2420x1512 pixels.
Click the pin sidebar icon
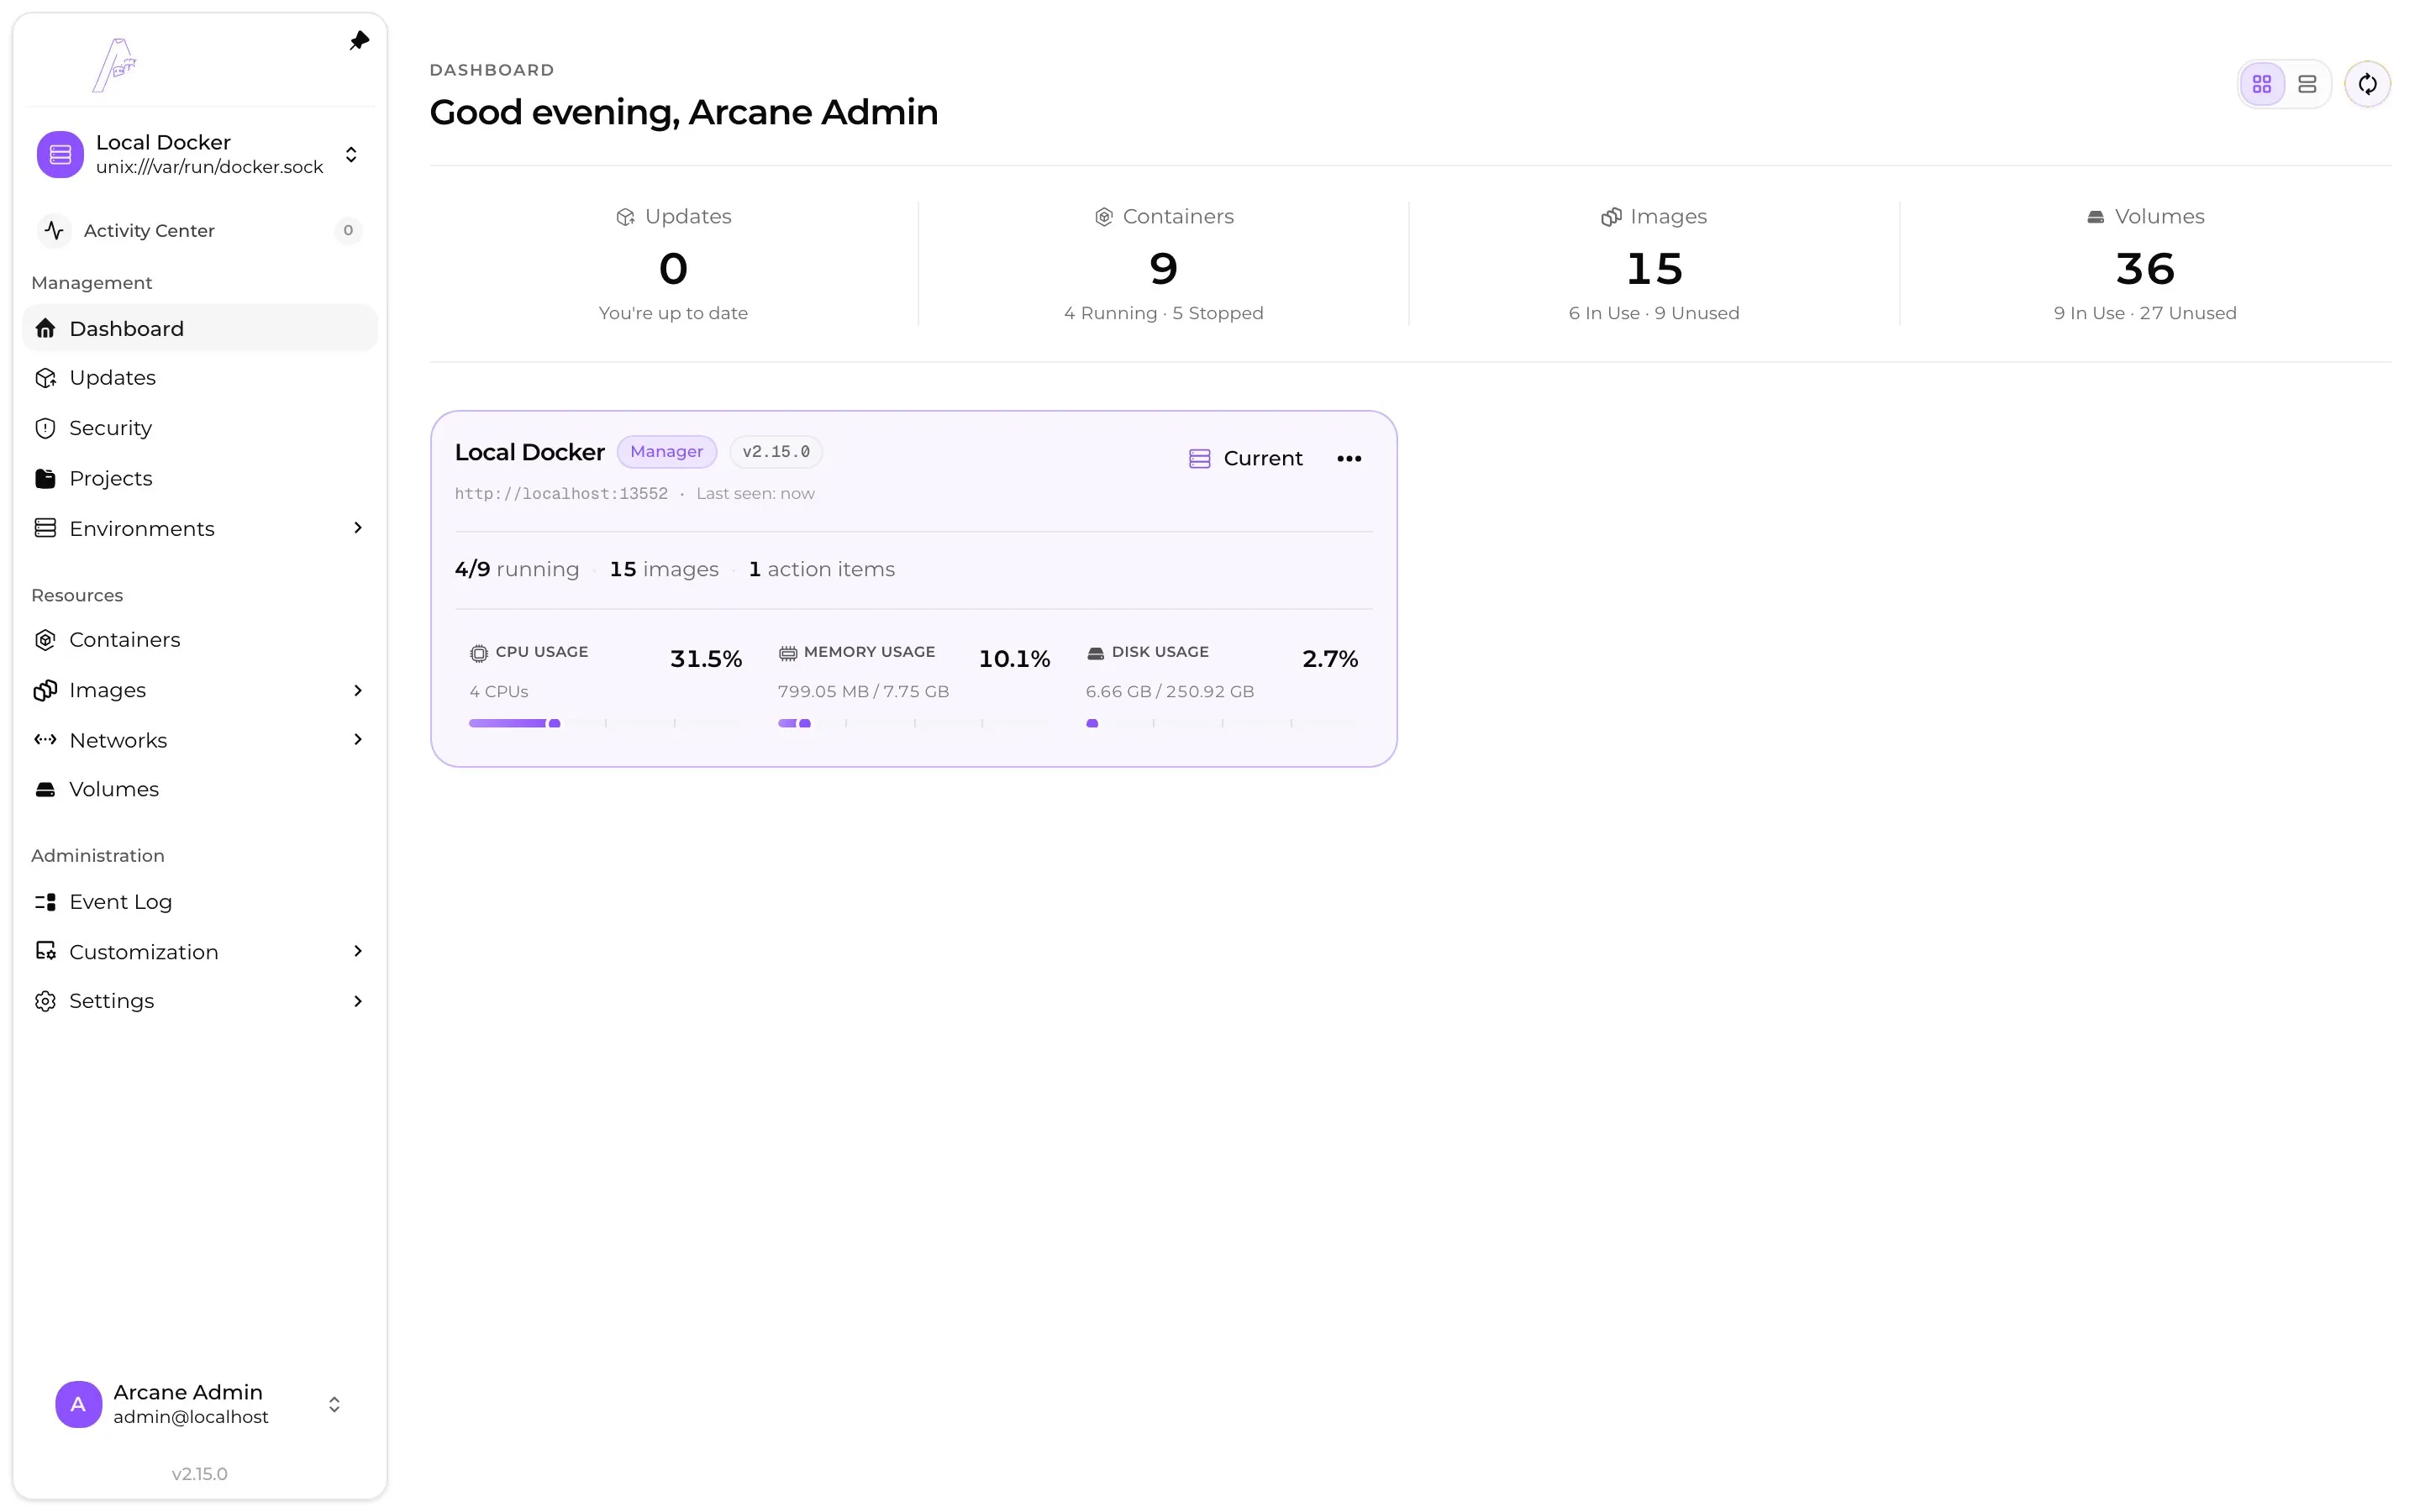click(359, 41)
